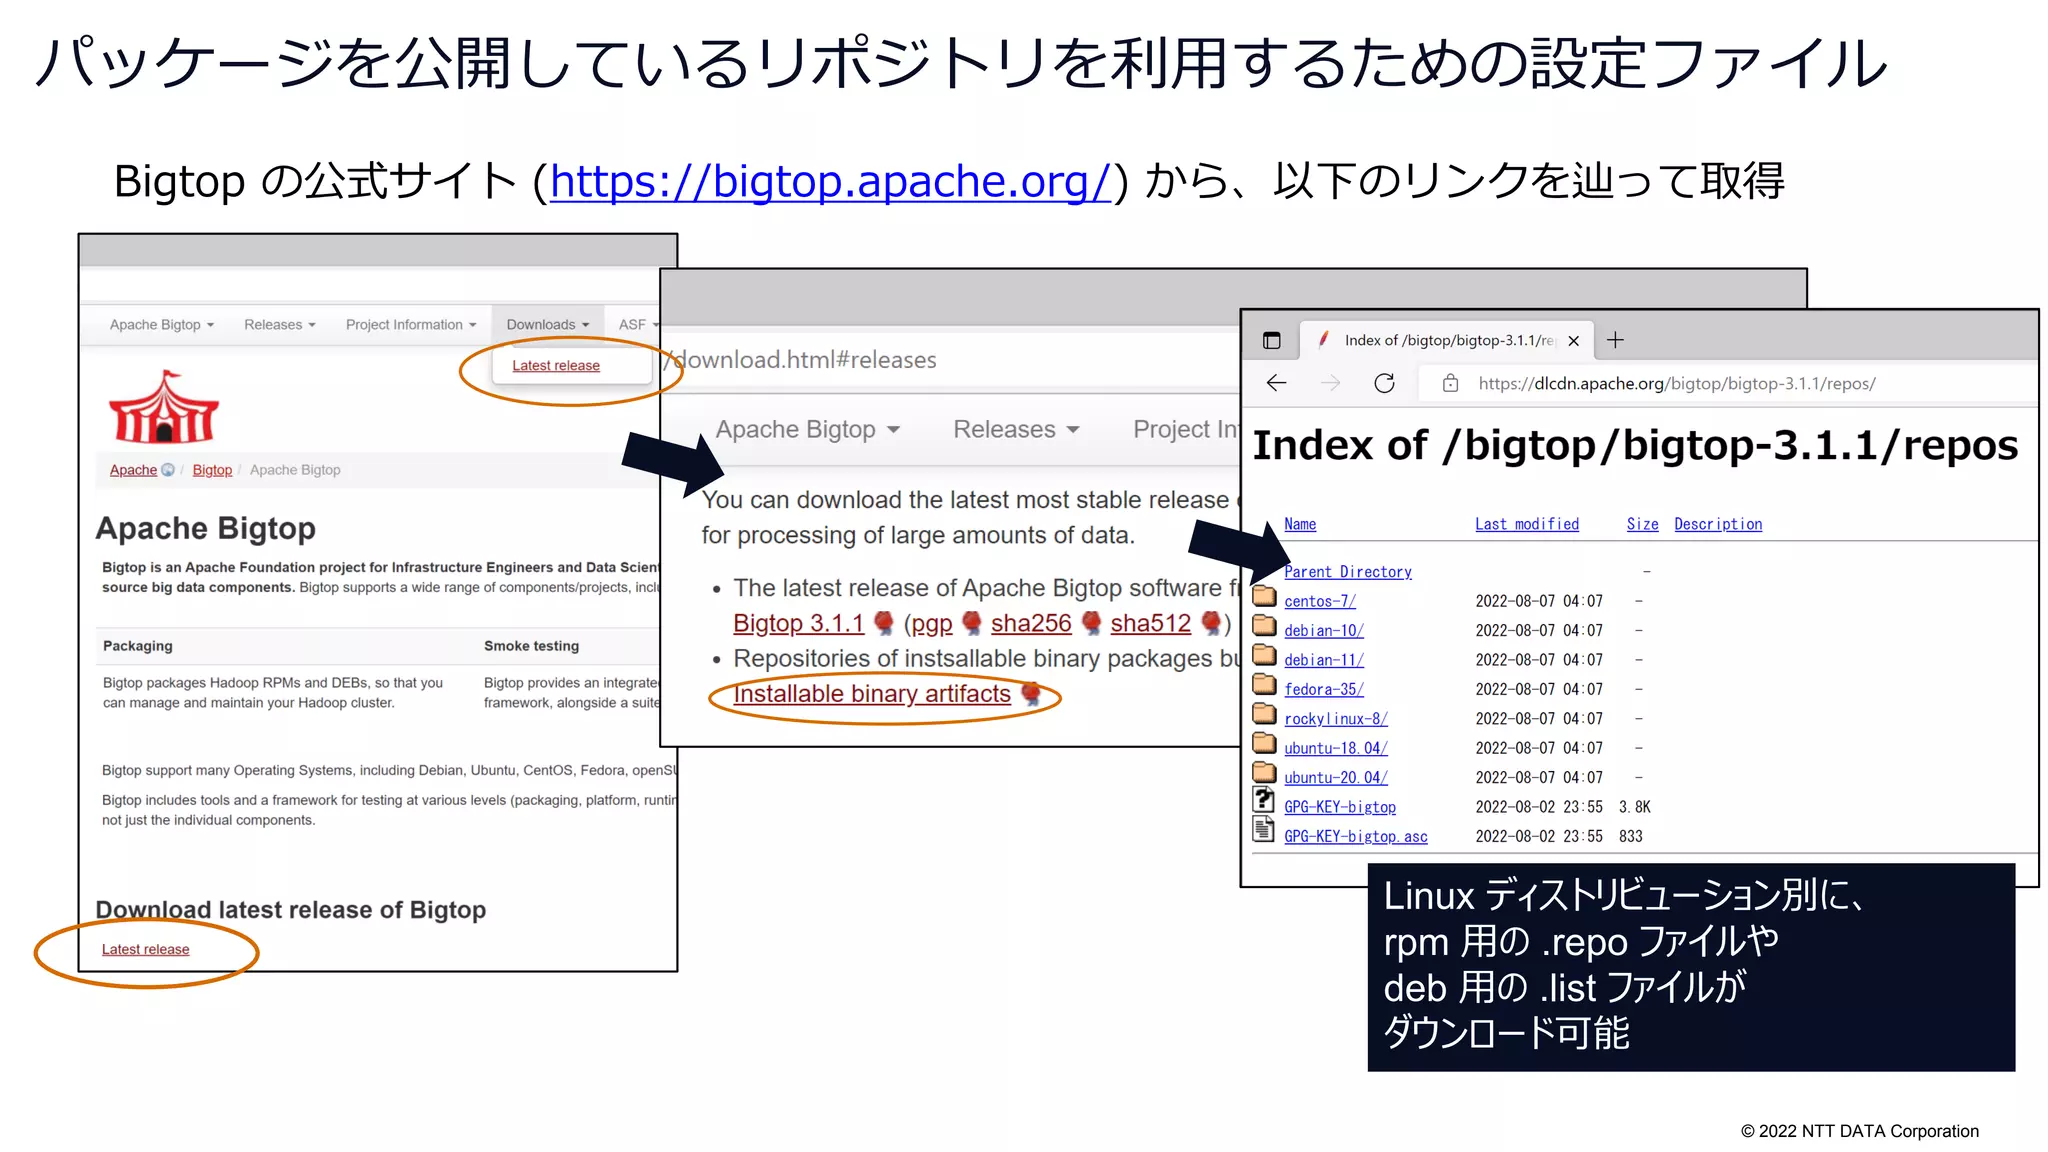This screenshot has width=2048, height=1152.
Task: Select the 'Index of /bigtop/bigtop-3.1.1' browser tab
Action: click(1447, 340)
